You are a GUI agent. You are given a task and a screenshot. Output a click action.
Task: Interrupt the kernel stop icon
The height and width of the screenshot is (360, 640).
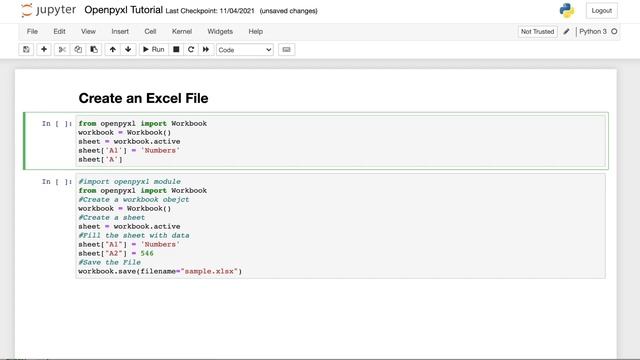176,49
